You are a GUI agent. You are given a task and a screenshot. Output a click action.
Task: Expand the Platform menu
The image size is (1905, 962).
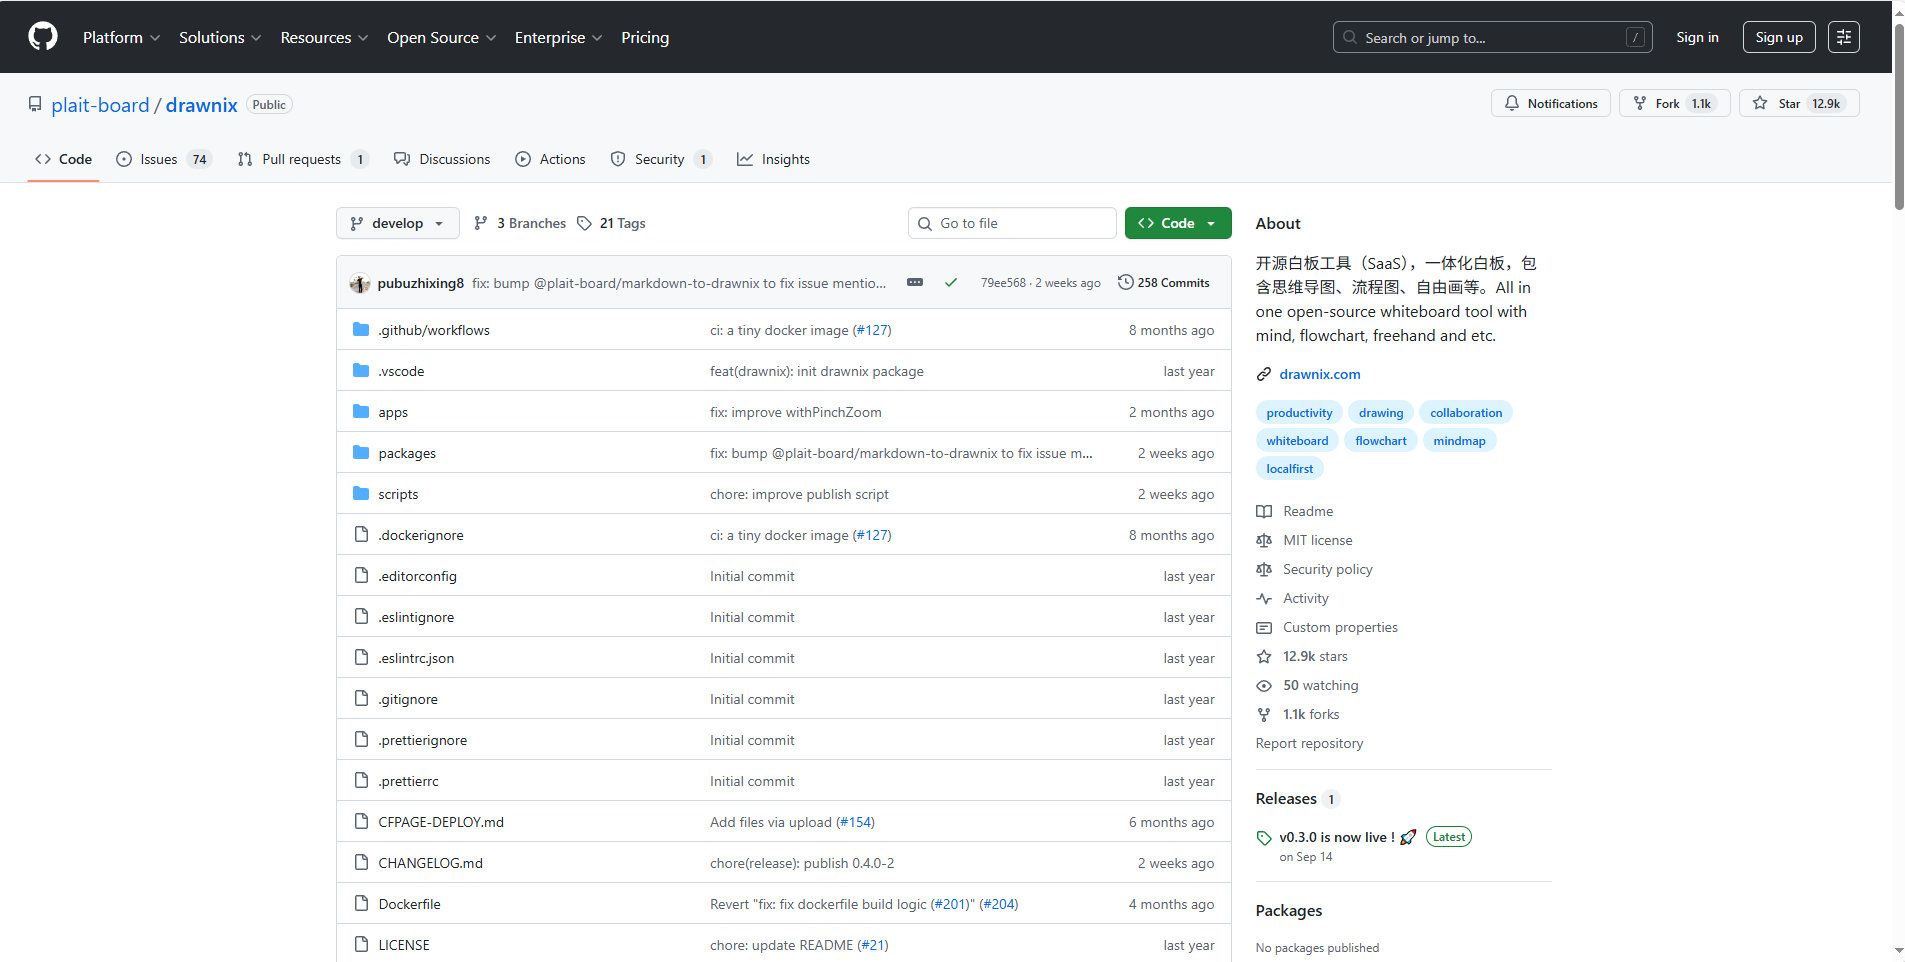click(121, 37)
